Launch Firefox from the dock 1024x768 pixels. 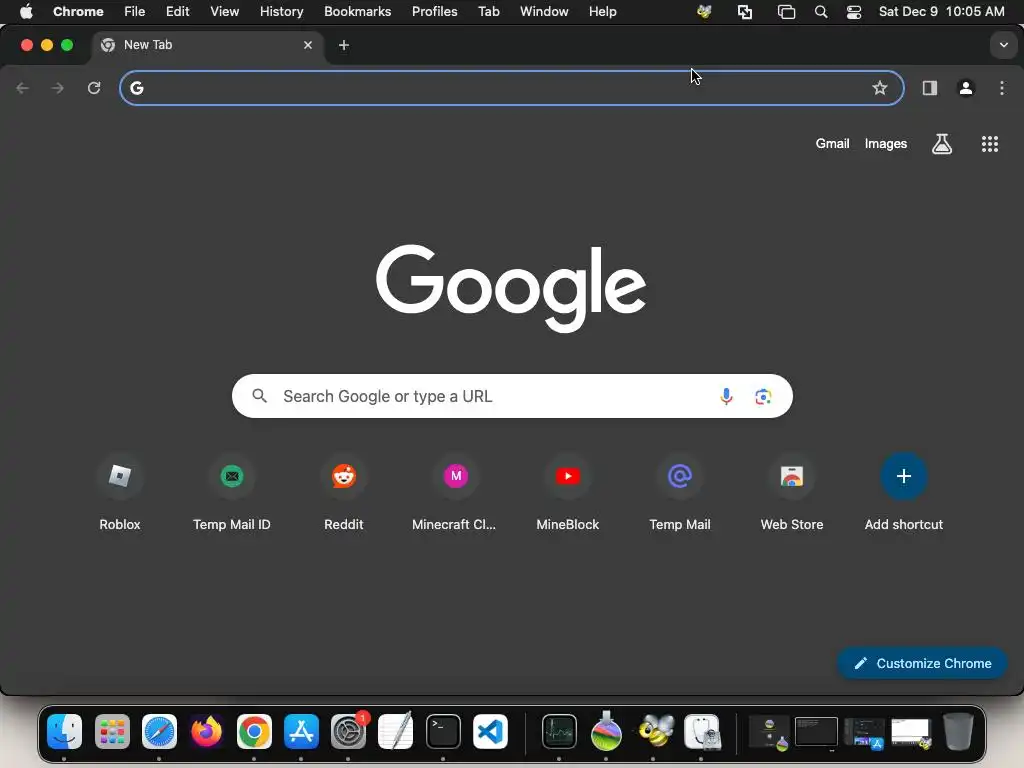click(206, 731)
